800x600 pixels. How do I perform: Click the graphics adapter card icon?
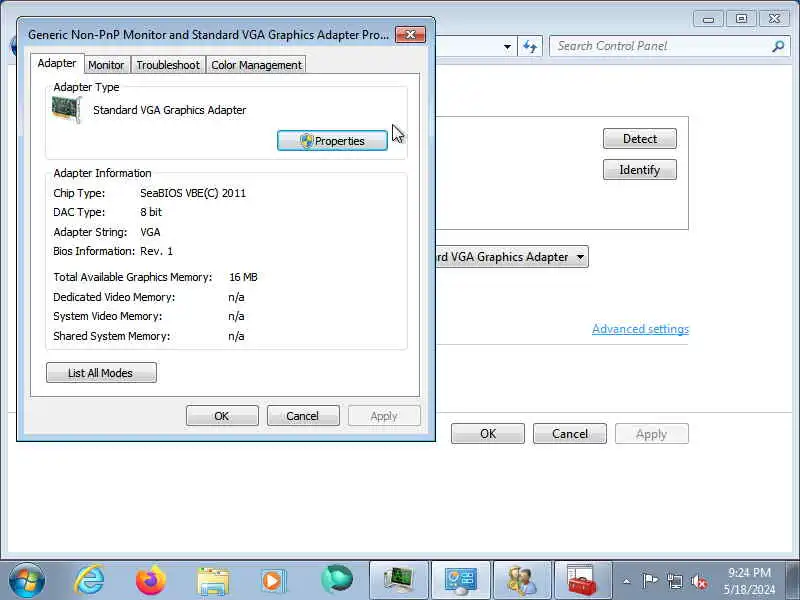click(x=66, y=110)
